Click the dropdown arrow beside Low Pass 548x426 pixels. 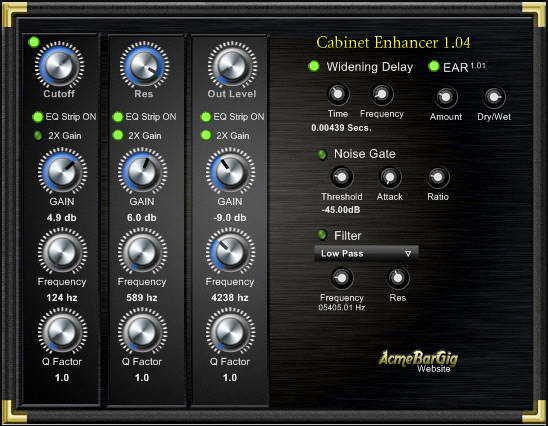click(408, 253)
